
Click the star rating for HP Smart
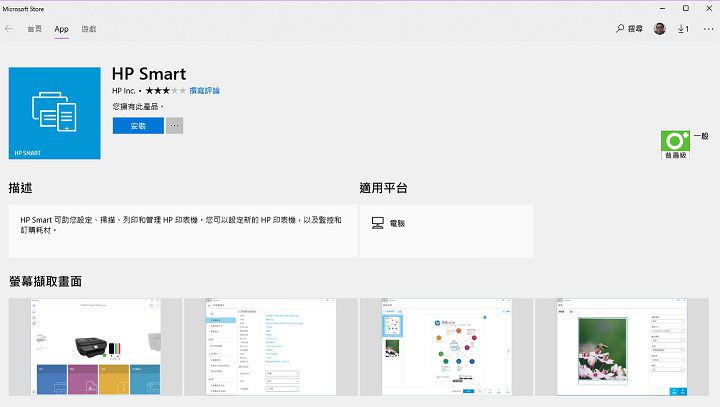click(164, 91)
